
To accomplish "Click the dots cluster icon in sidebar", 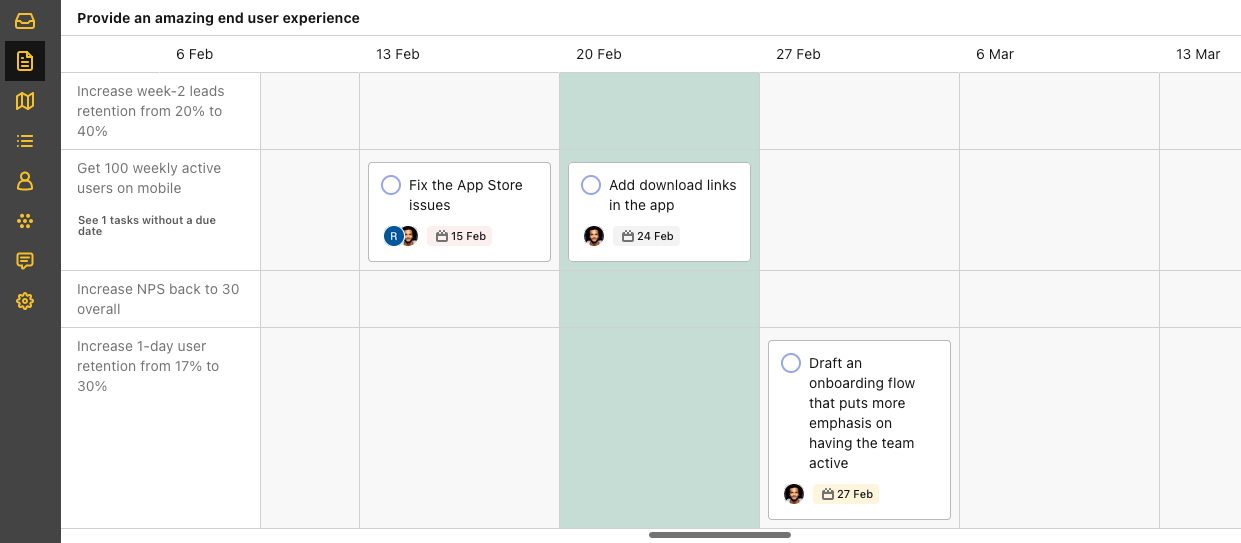I will [25, 221].
